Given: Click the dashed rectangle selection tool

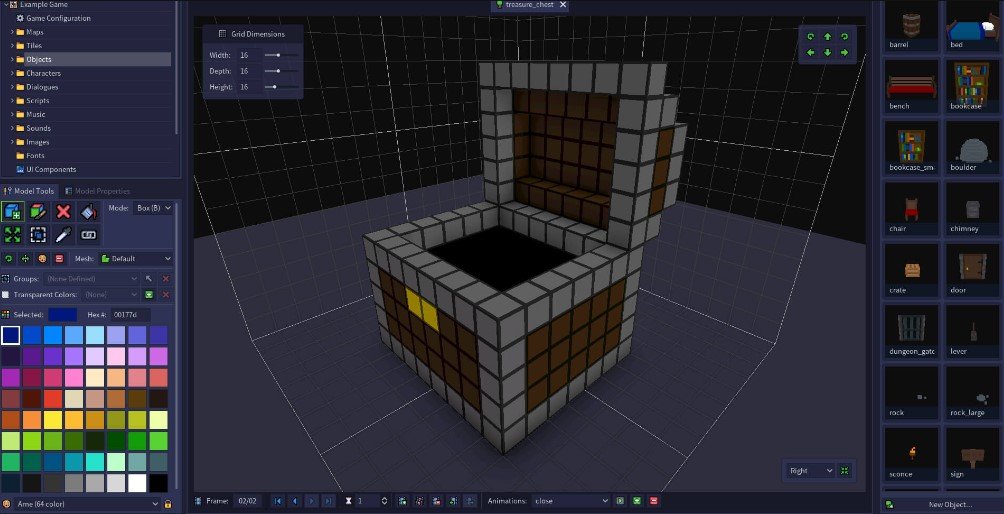Looking at the screenshot, I should coord(38,235).
